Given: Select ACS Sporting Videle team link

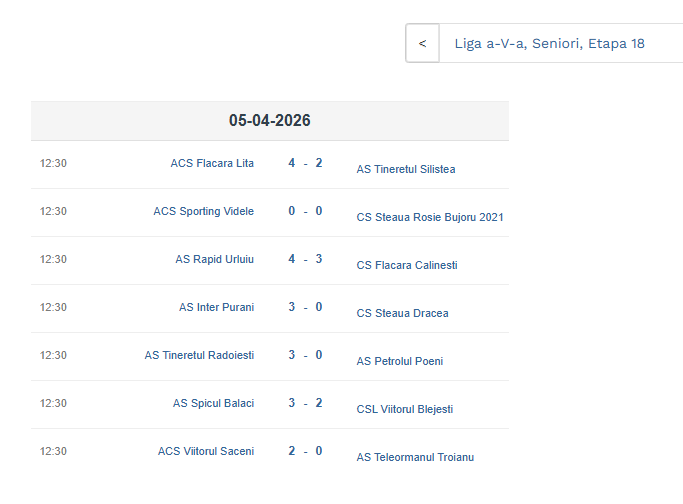Looking at the screenshot, I should [x=203, y=211].
